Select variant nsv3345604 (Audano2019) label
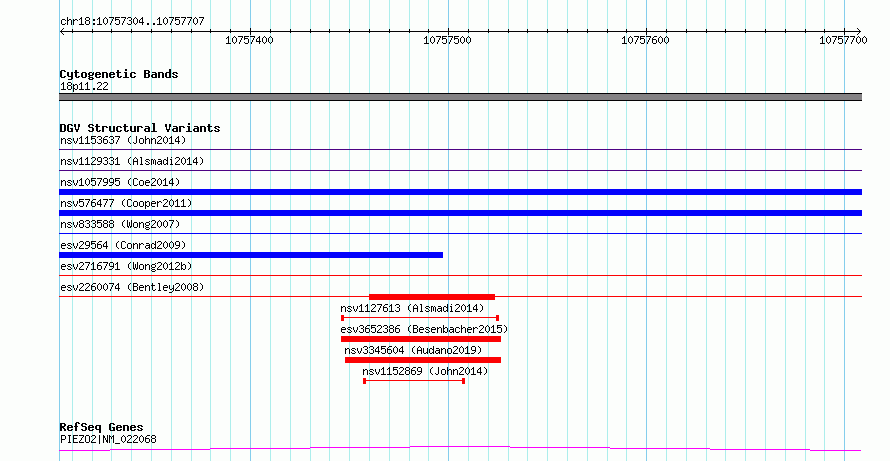Viewport: 890px width, 461px height. pyautogui.click(x=413, y=350)
